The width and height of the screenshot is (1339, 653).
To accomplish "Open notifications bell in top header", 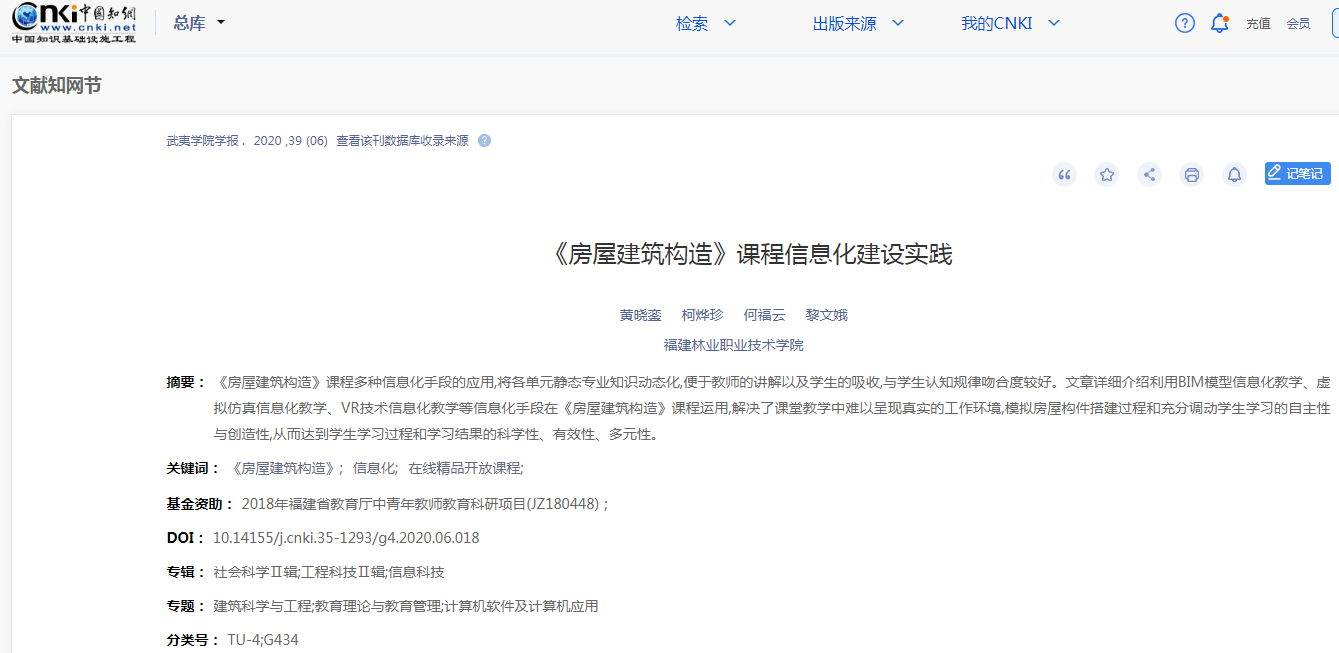I will click(1219, 23).
